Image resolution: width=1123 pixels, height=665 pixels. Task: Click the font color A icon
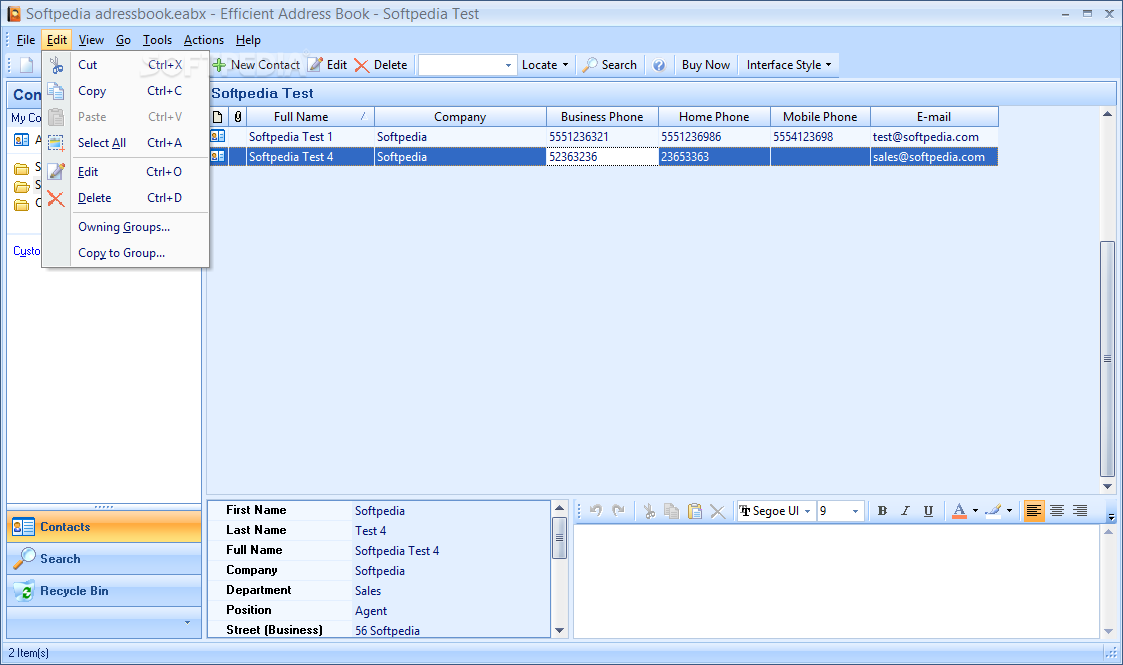959,511
